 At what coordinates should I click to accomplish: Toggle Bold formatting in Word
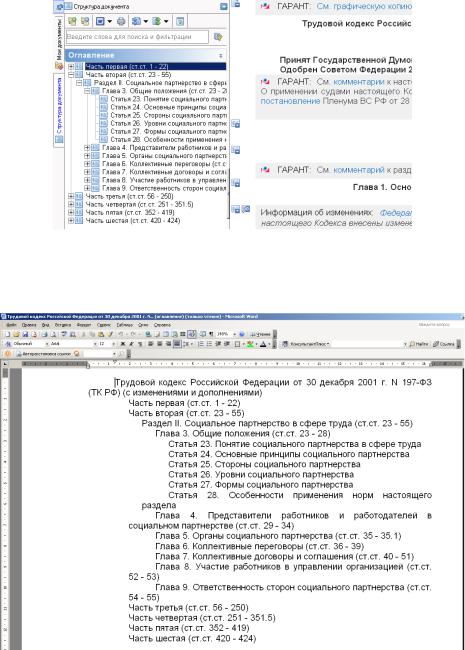point(123,344)
